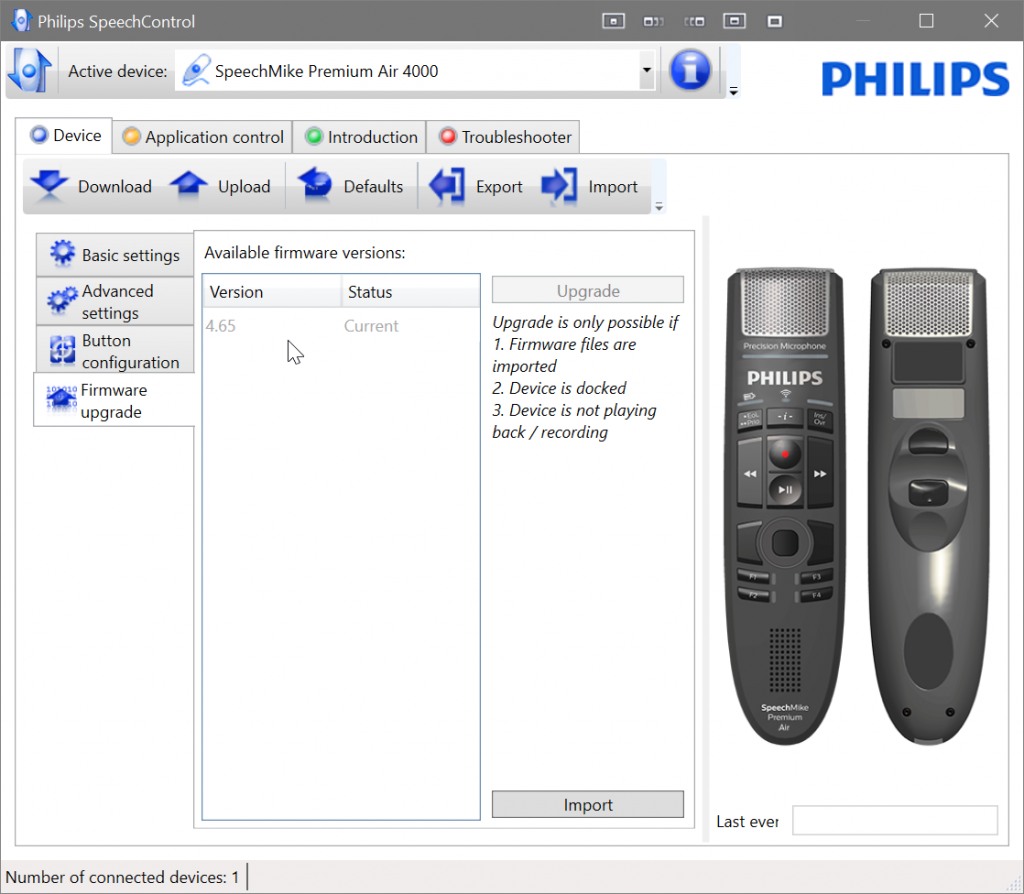Viewport: 1024px width, 894px height.
Task: Click the window resize grip in the status bar
Action: (x=1012, y=882)
